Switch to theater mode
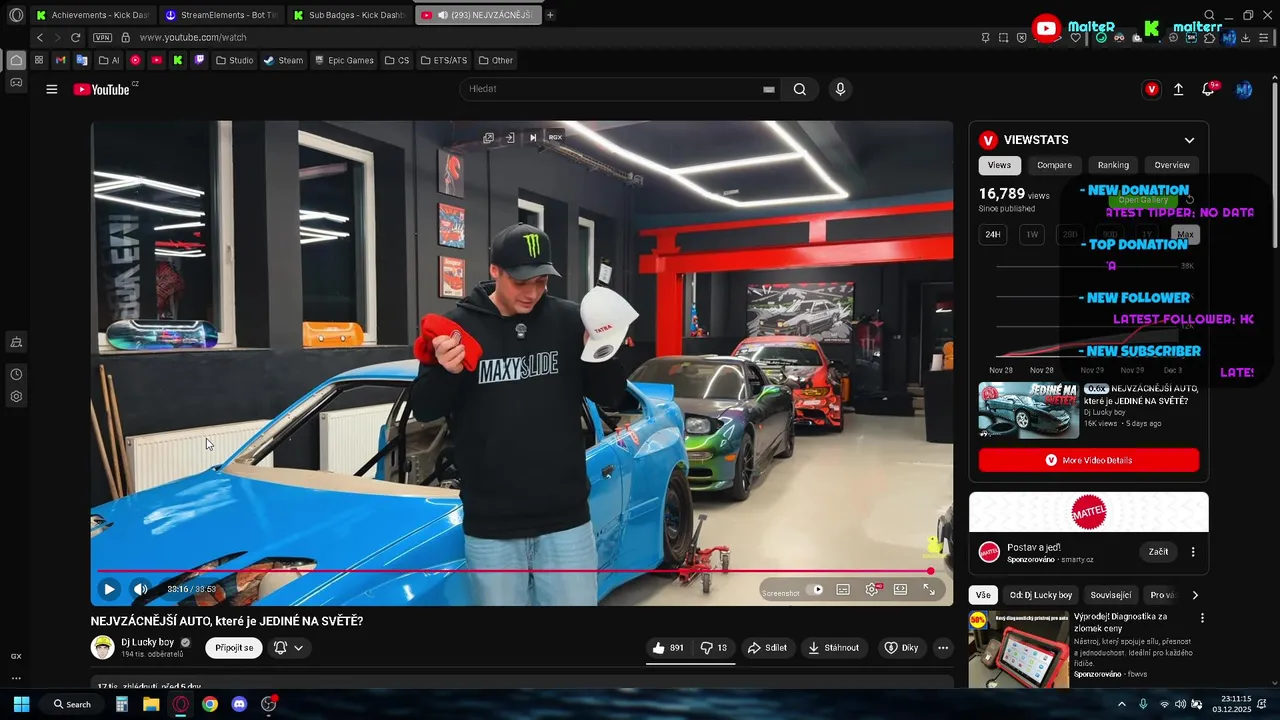1280x720 pixels. click(x=900, y=590)
